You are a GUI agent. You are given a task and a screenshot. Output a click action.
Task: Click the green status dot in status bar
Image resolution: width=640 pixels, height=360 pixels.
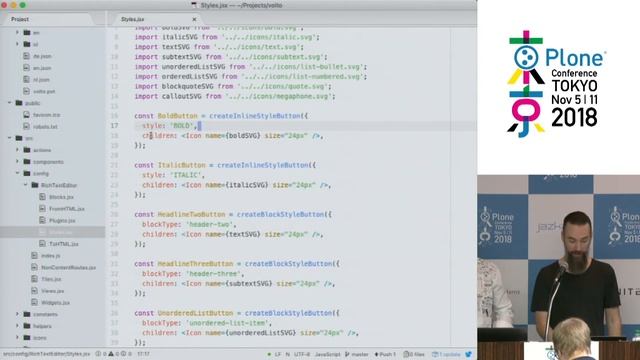[x=269, y=354]
